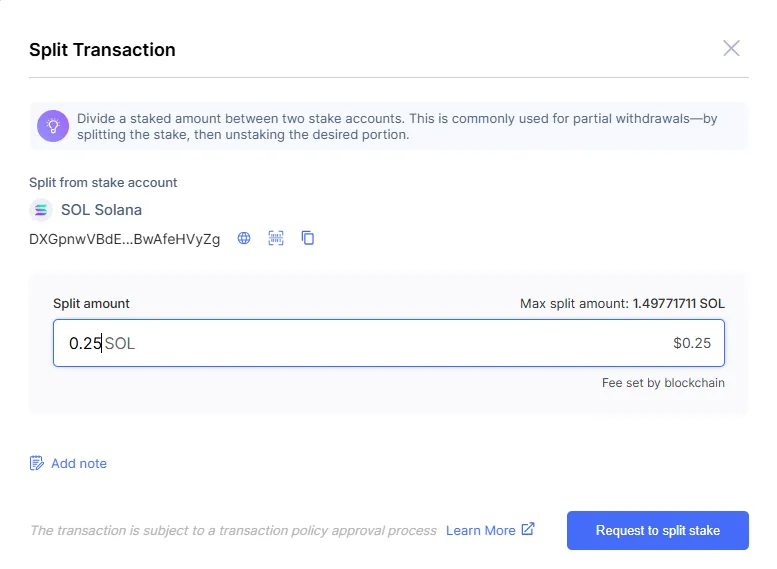Click the DXGpnwVBdE...BwAfeHVyZg address text
The width and height of the screenshot is (777, 569).
pyautogui.click(x=124, y=239)
